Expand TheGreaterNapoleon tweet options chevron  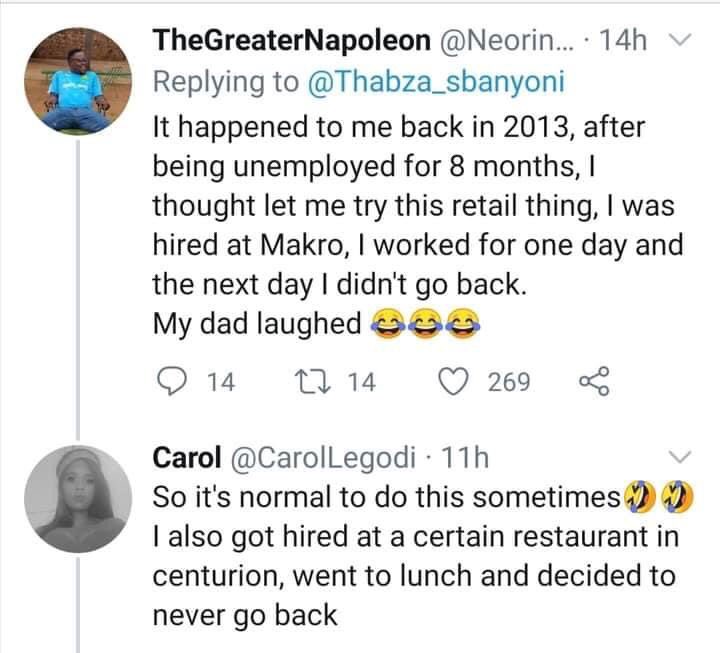click(x=680, y=40)
